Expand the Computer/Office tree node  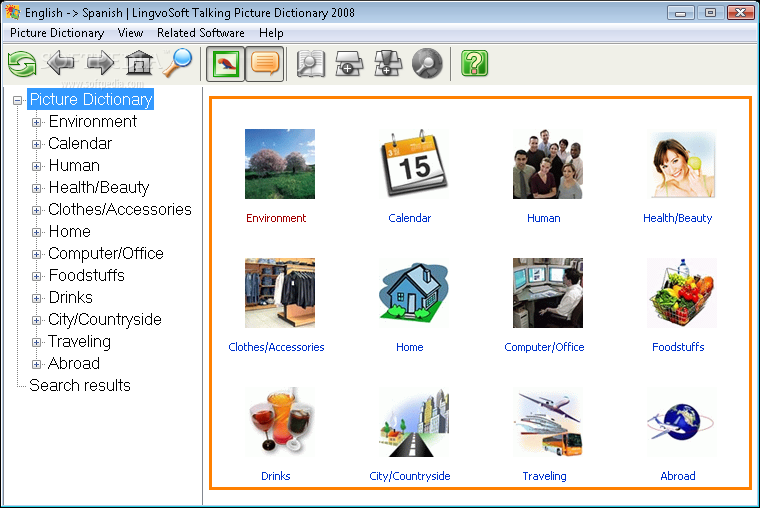click(x=36, y=254)
